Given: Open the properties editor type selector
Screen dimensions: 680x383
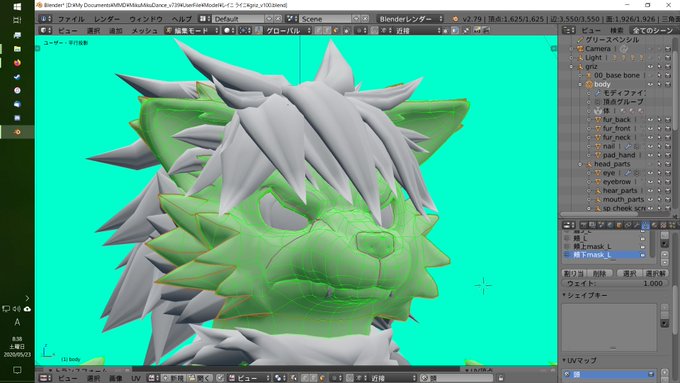Looking at the screenshot, I should 568,225.
